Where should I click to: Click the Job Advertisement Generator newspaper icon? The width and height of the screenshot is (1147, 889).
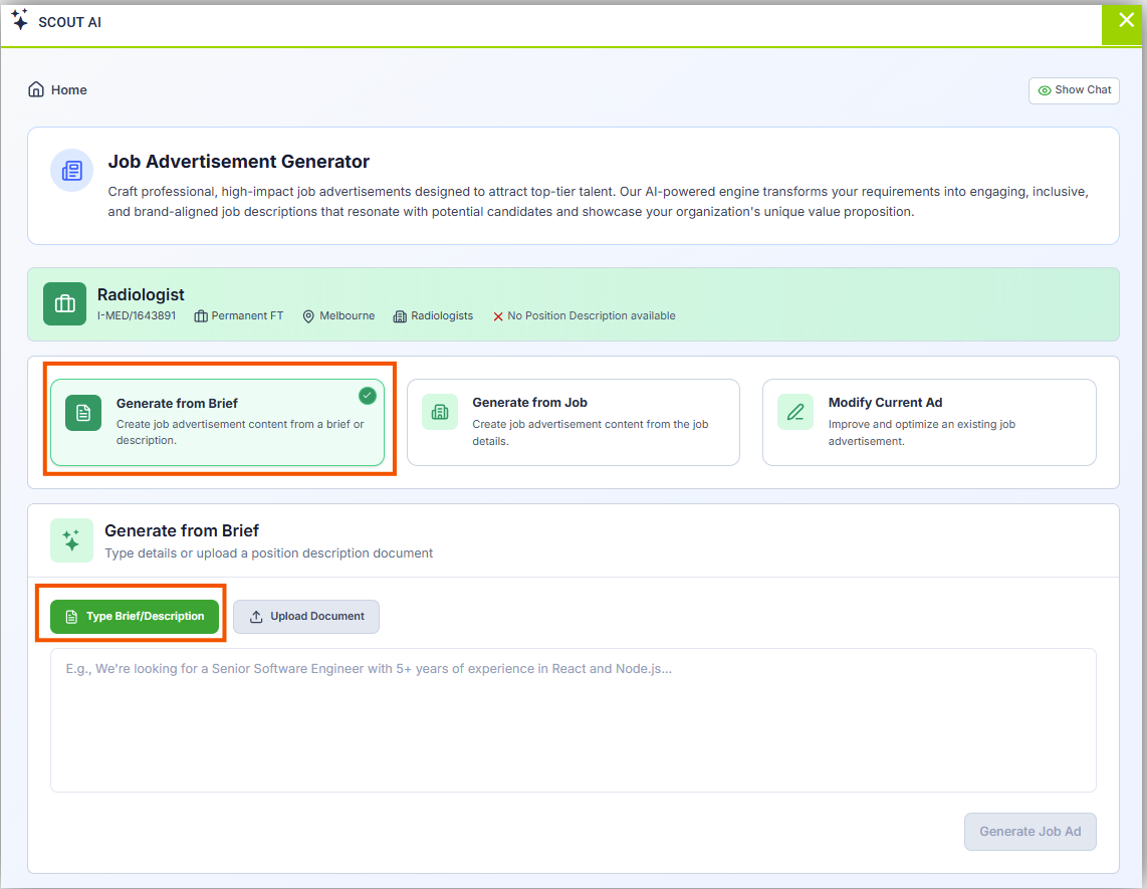[72, 171]
